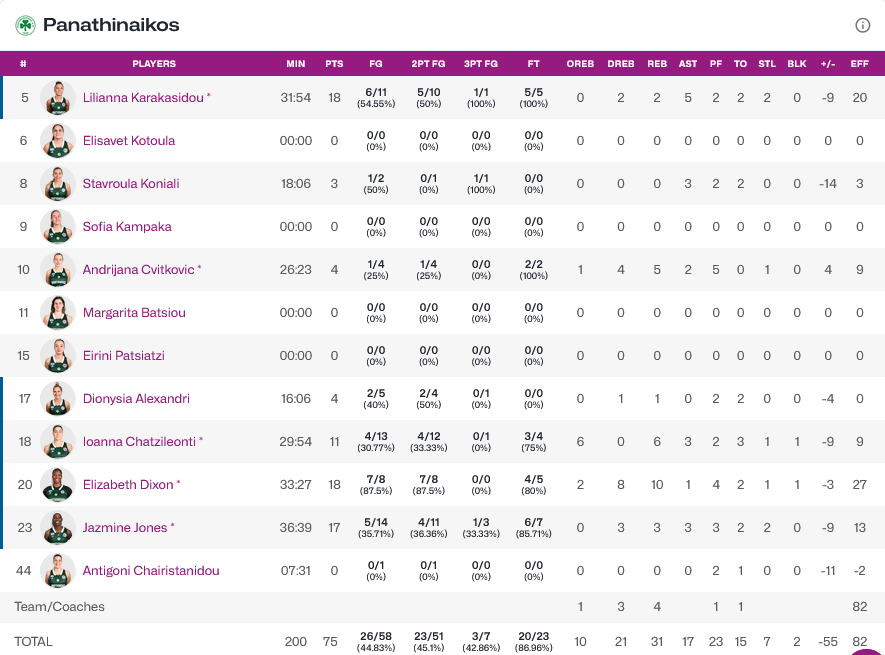Open Dionysia Alexandri's profile link
This screenshot has height=655, width=885.
[136, 399]
